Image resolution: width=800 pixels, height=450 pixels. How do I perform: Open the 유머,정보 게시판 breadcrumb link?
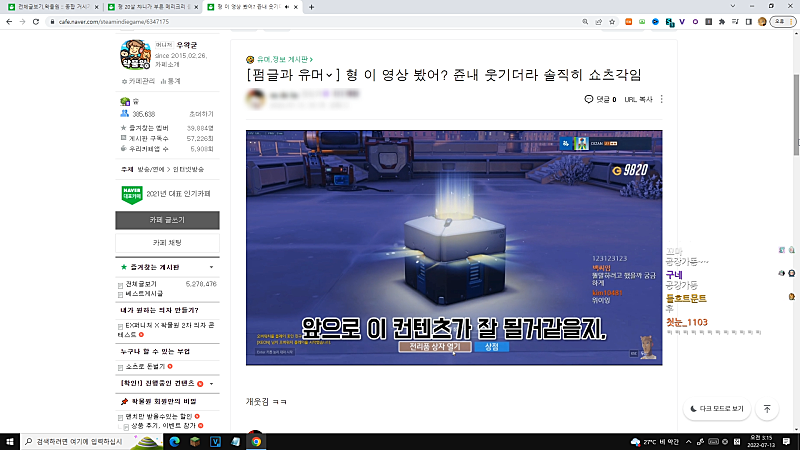tap(285, 60)
